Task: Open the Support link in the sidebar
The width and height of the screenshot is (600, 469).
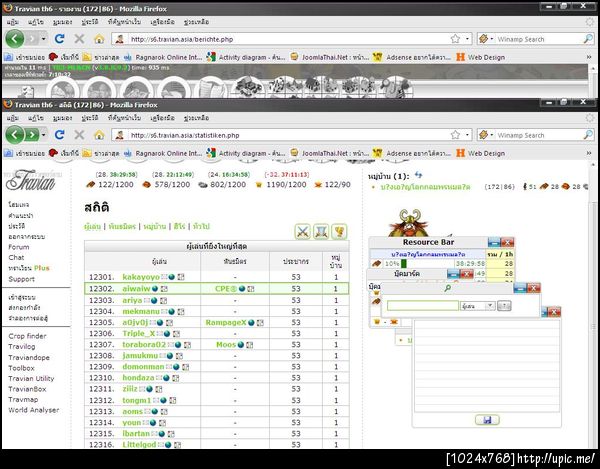Action: coord(21,279)
